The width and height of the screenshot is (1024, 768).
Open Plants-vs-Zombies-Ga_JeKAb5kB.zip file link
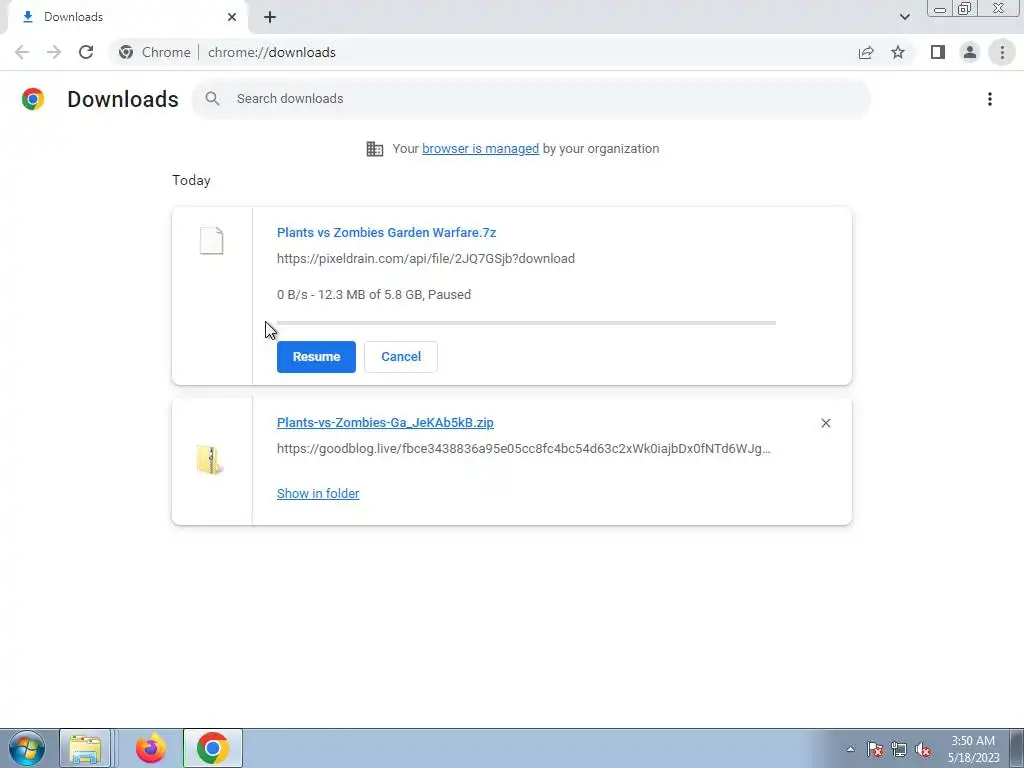385,423
